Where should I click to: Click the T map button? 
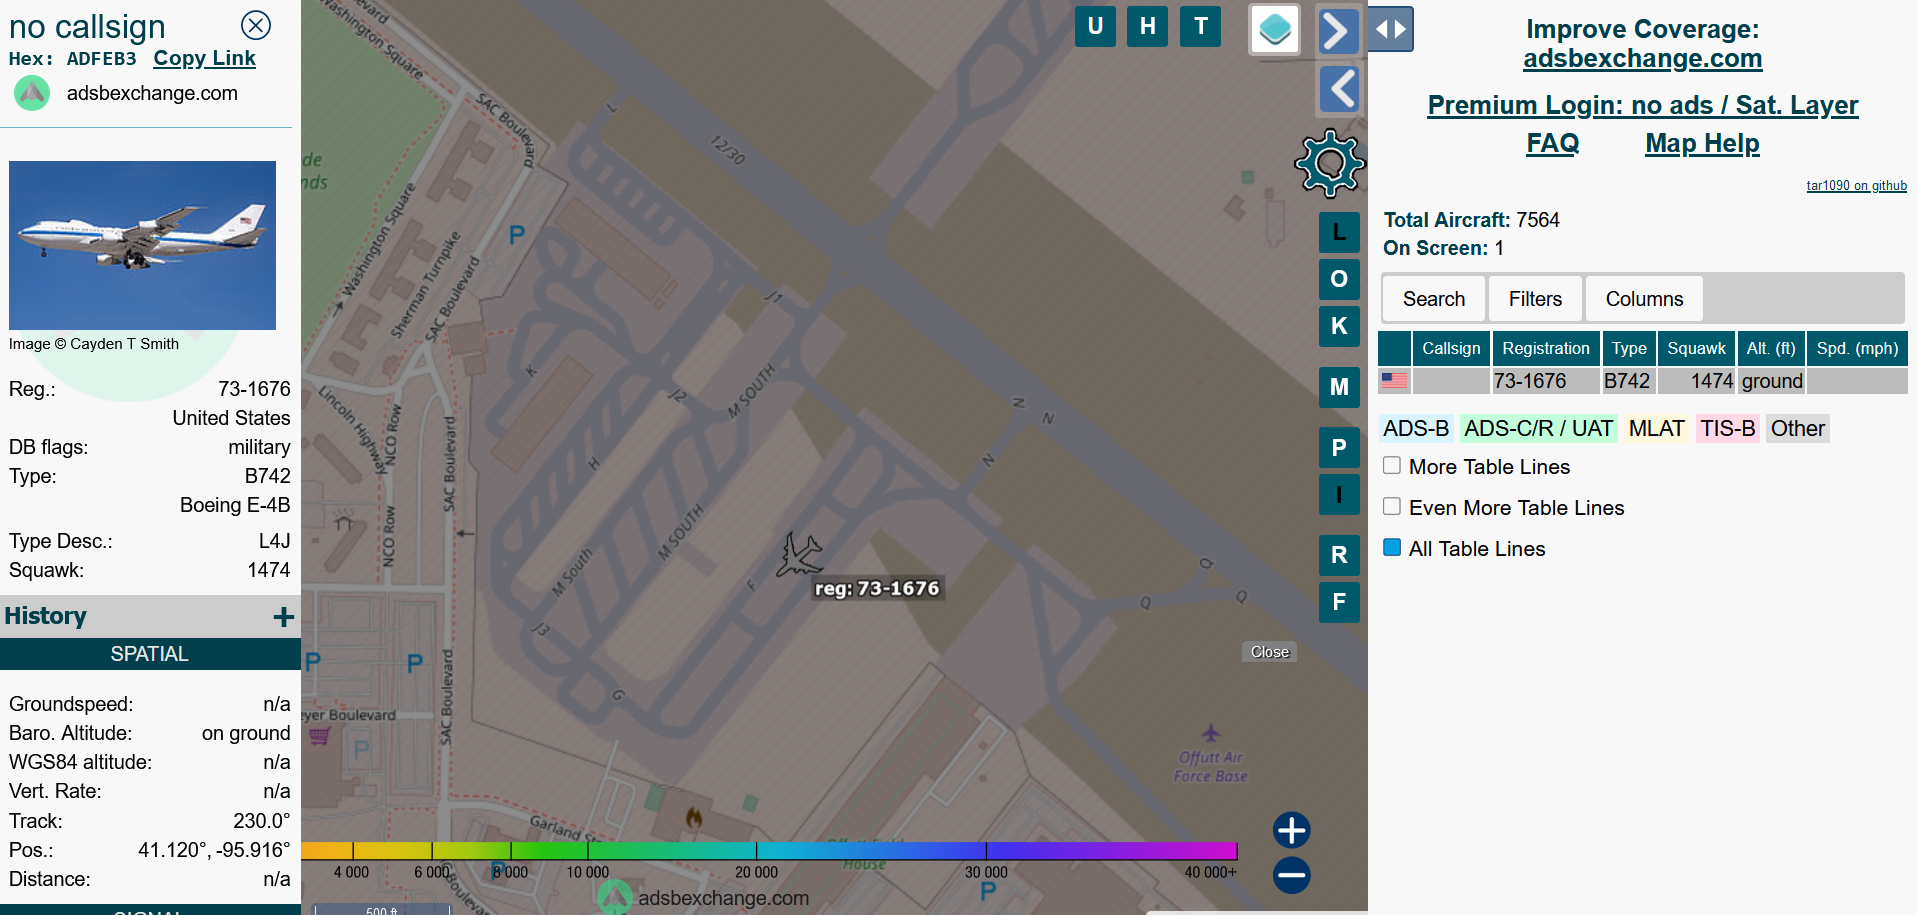point(1201,26)
